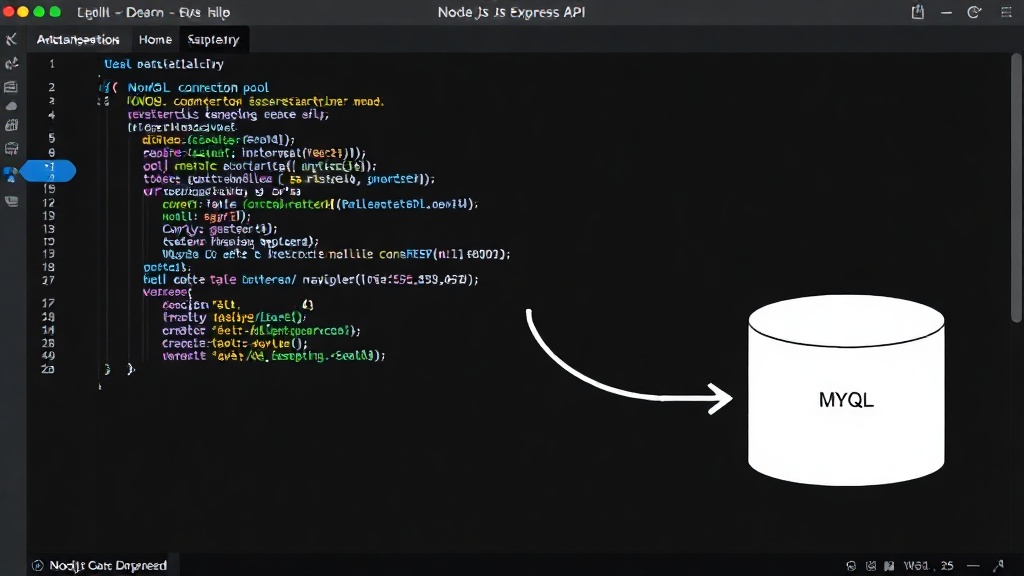This screenshot has width=1024, height=576.
Task: Click the closing brace on the last code line
Action: point(130,370)
